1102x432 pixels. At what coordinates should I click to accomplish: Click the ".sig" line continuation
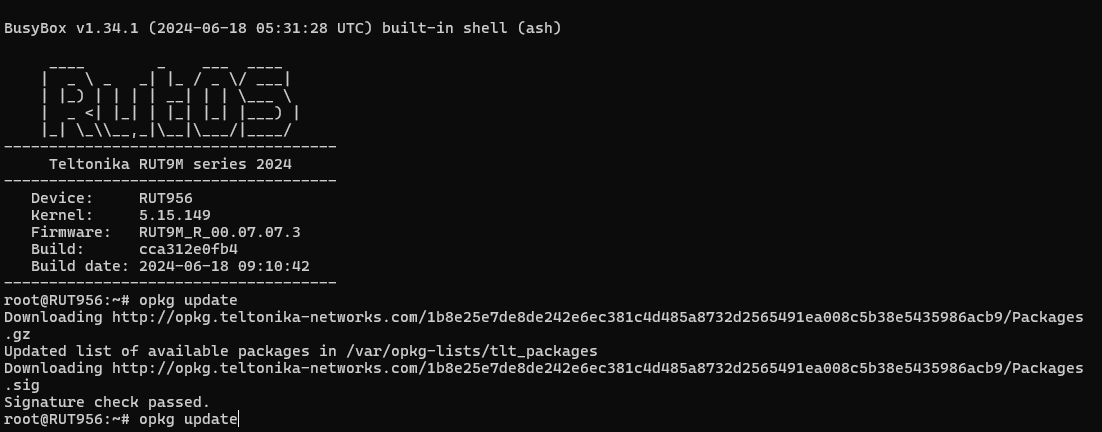coord(21,385)
